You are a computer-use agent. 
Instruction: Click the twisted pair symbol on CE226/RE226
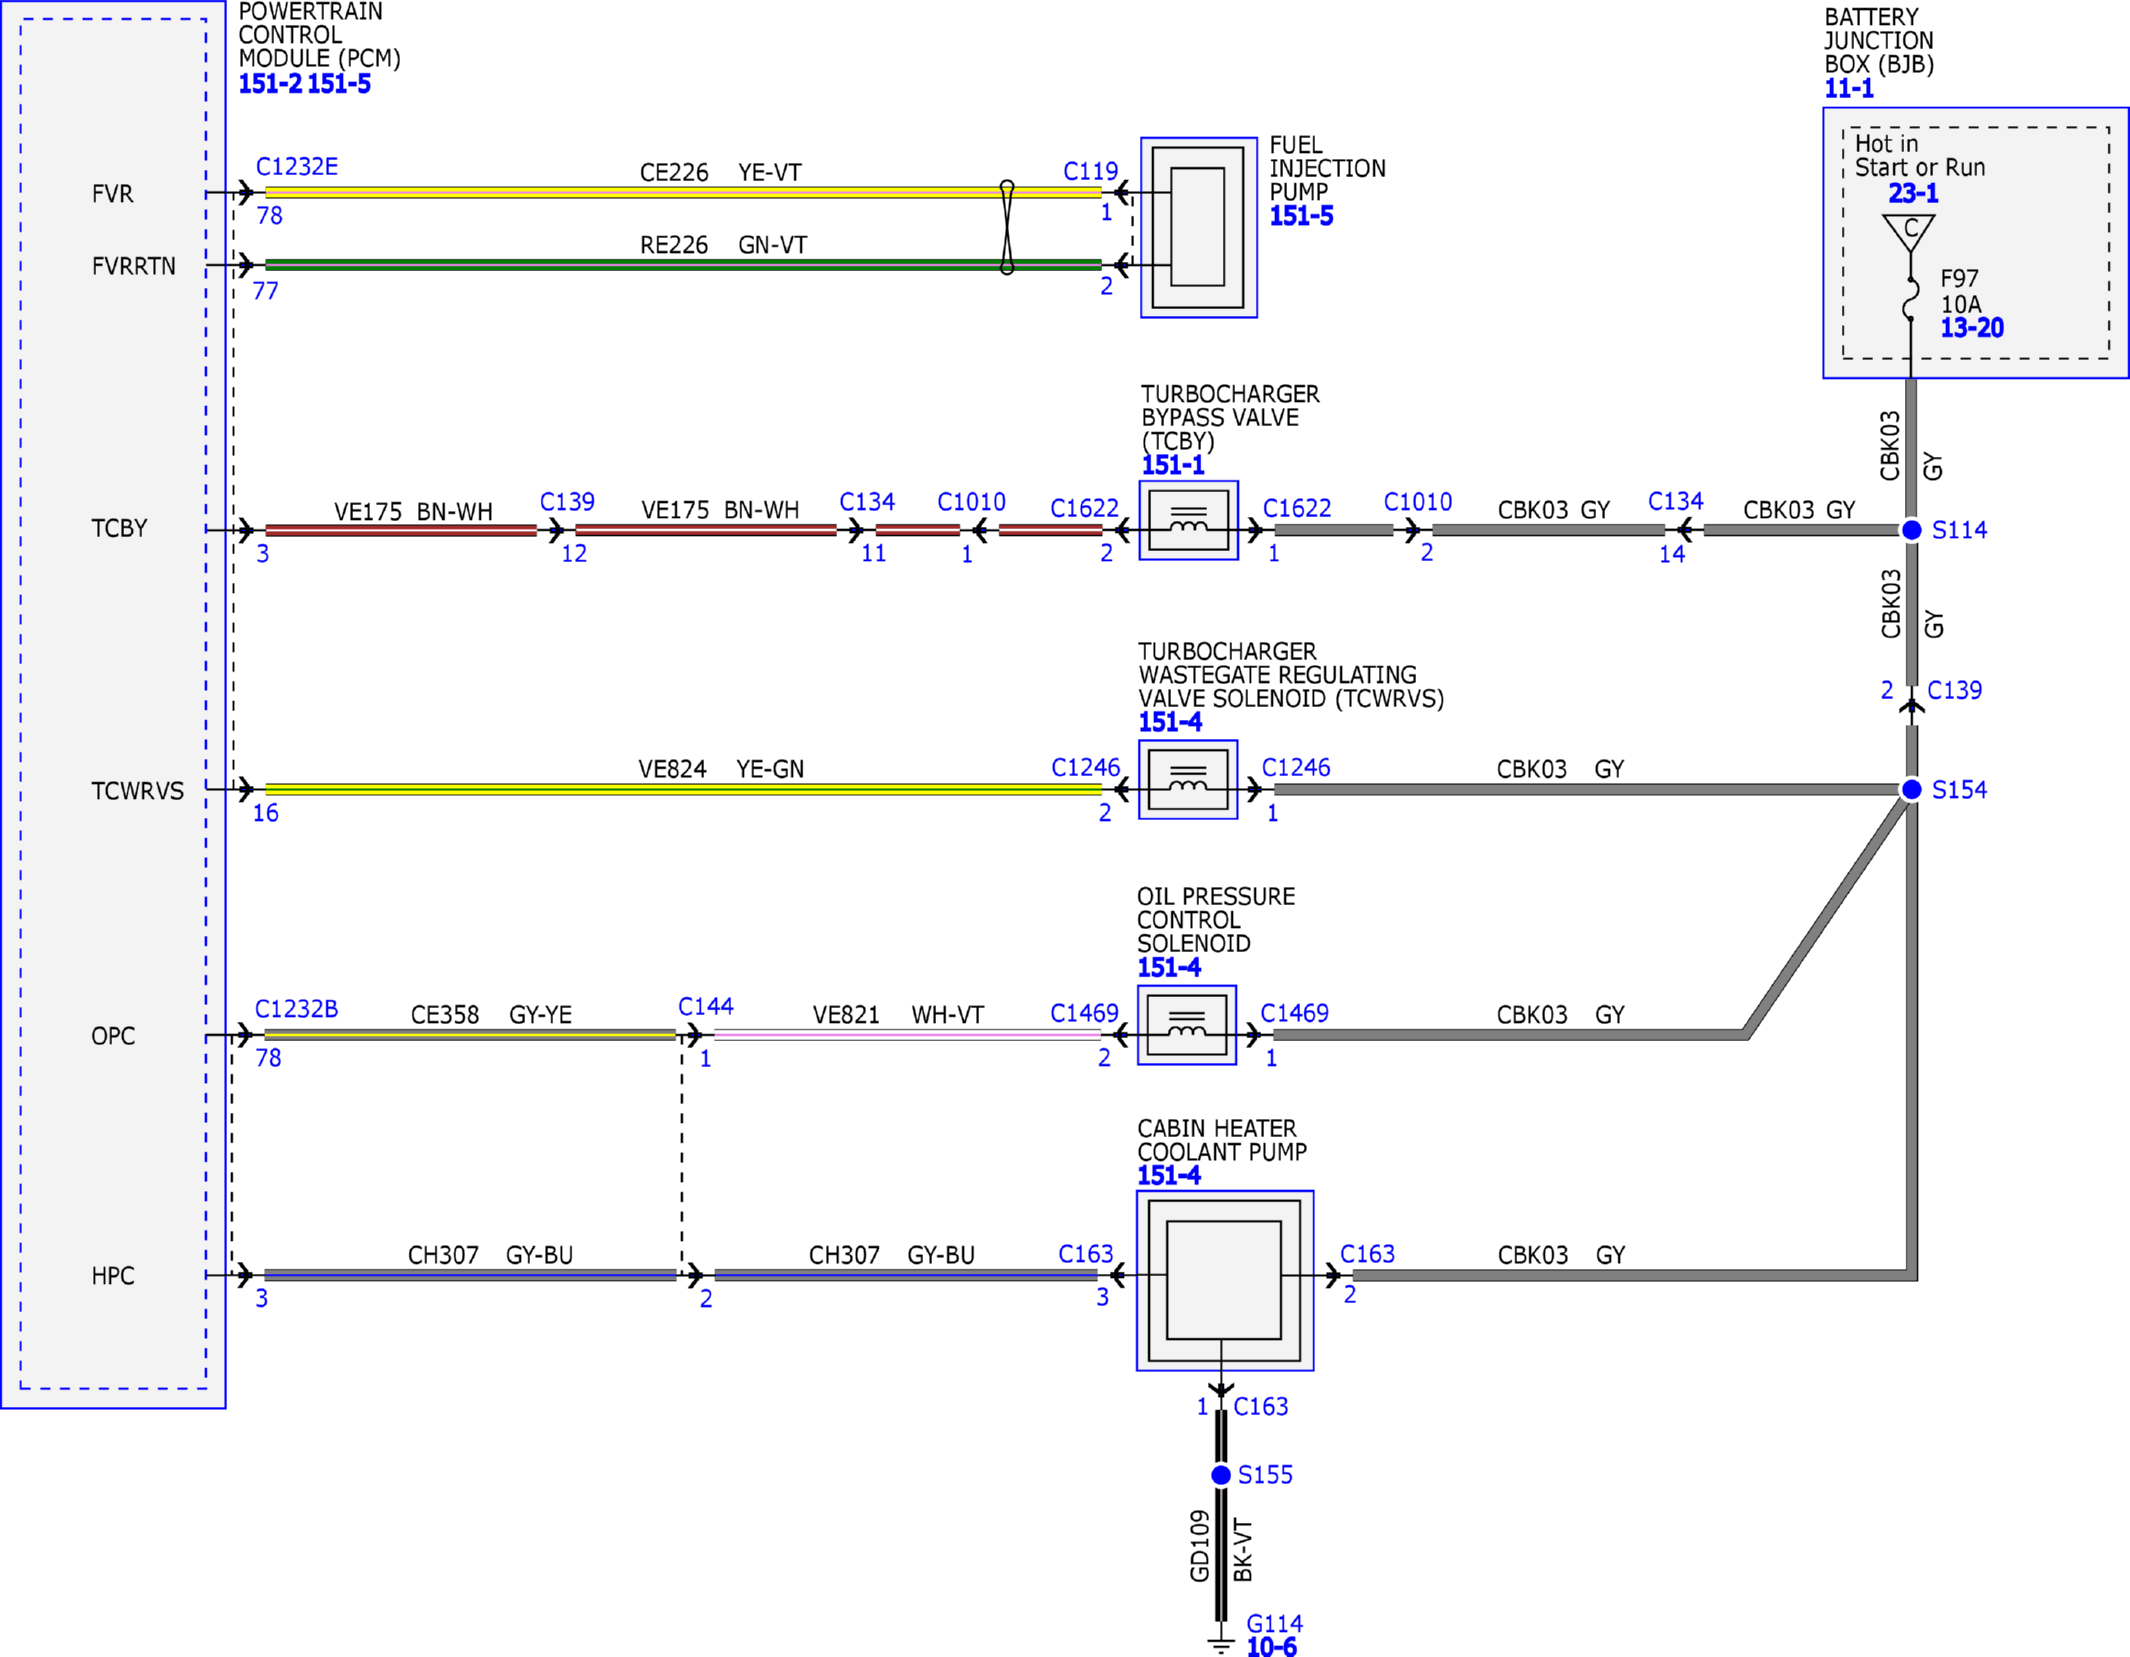coord(1007,228)
